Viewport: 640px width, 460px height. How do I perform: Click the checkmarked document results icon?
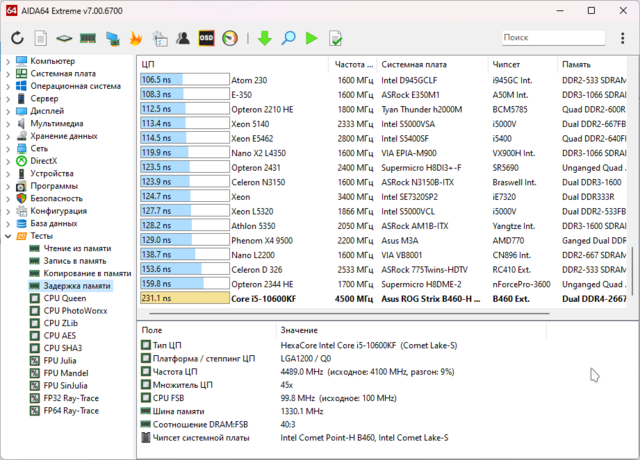(336, 39)
